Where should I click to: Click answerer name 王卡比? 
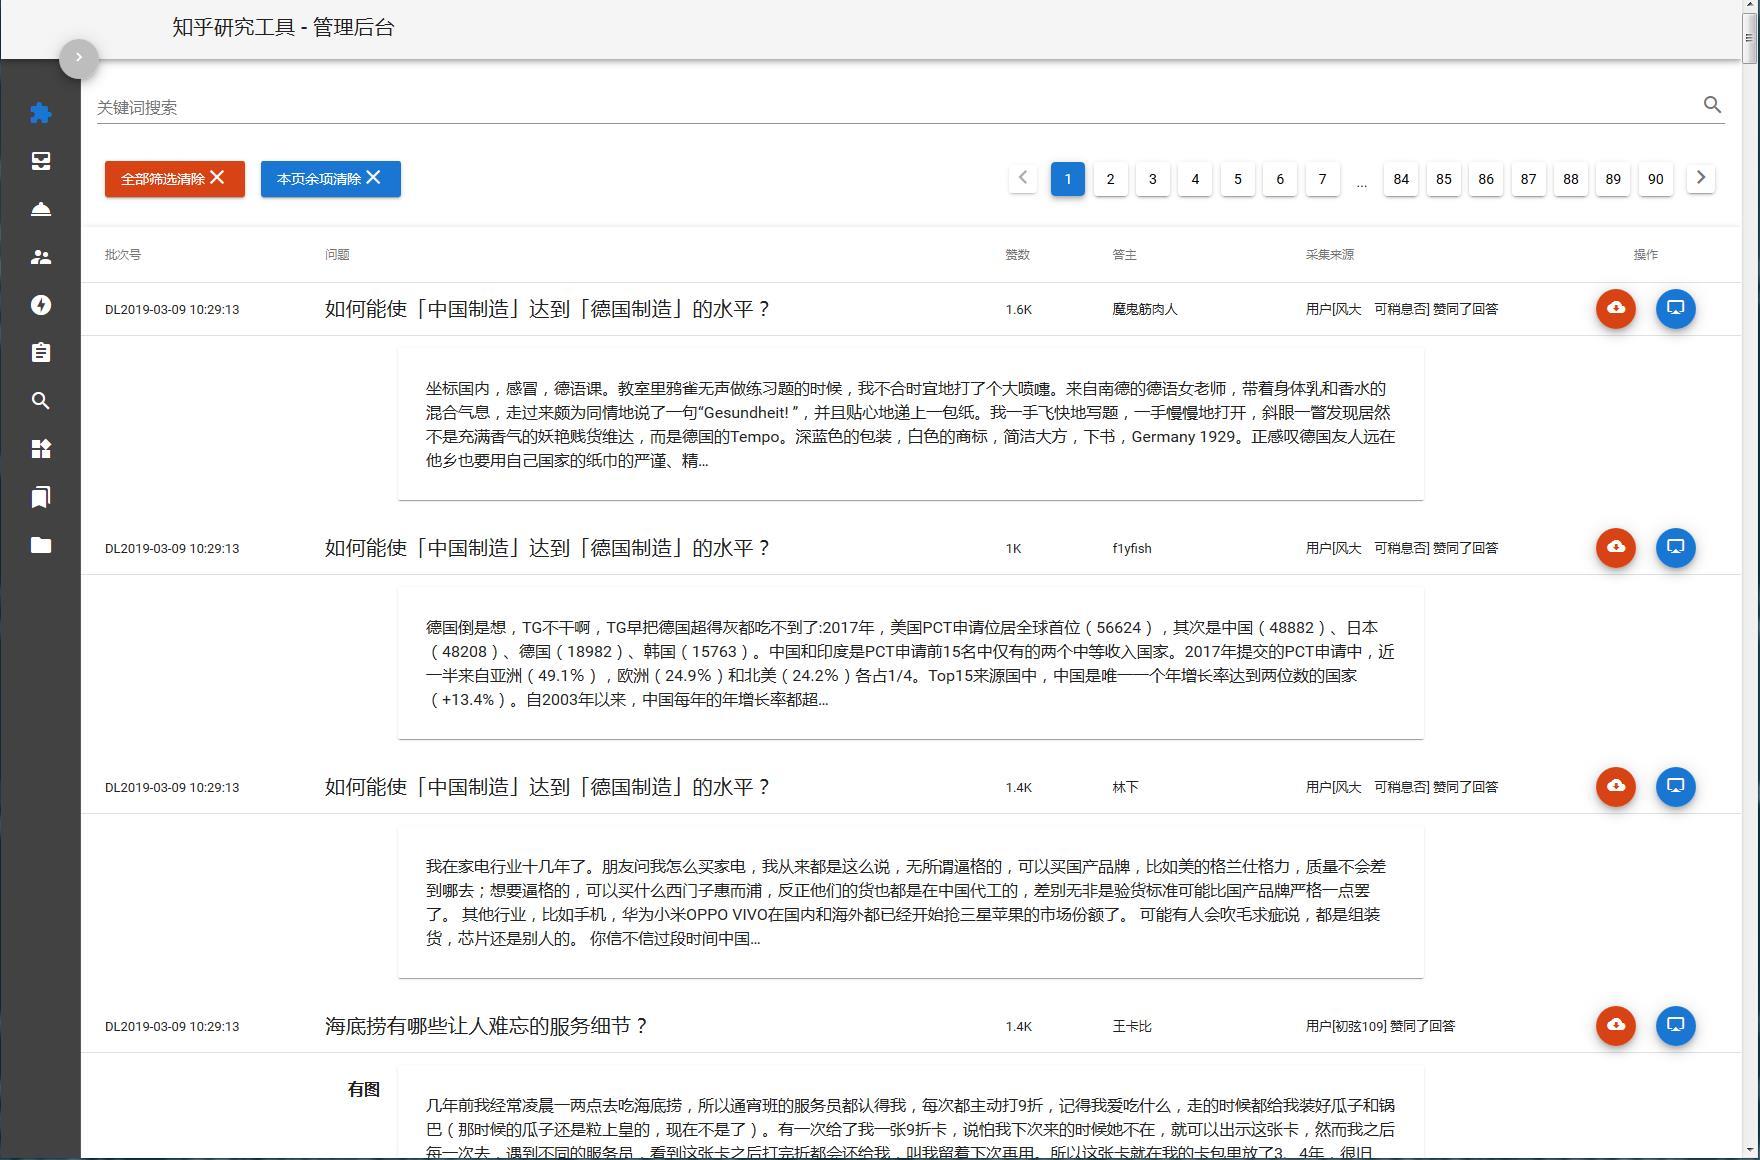[1132, 1026]
